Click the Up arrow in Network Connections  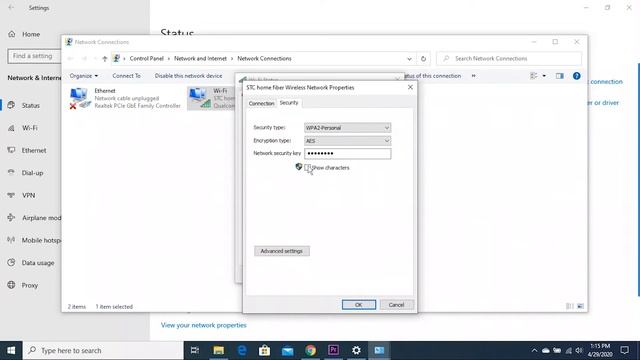pos(104,59)
